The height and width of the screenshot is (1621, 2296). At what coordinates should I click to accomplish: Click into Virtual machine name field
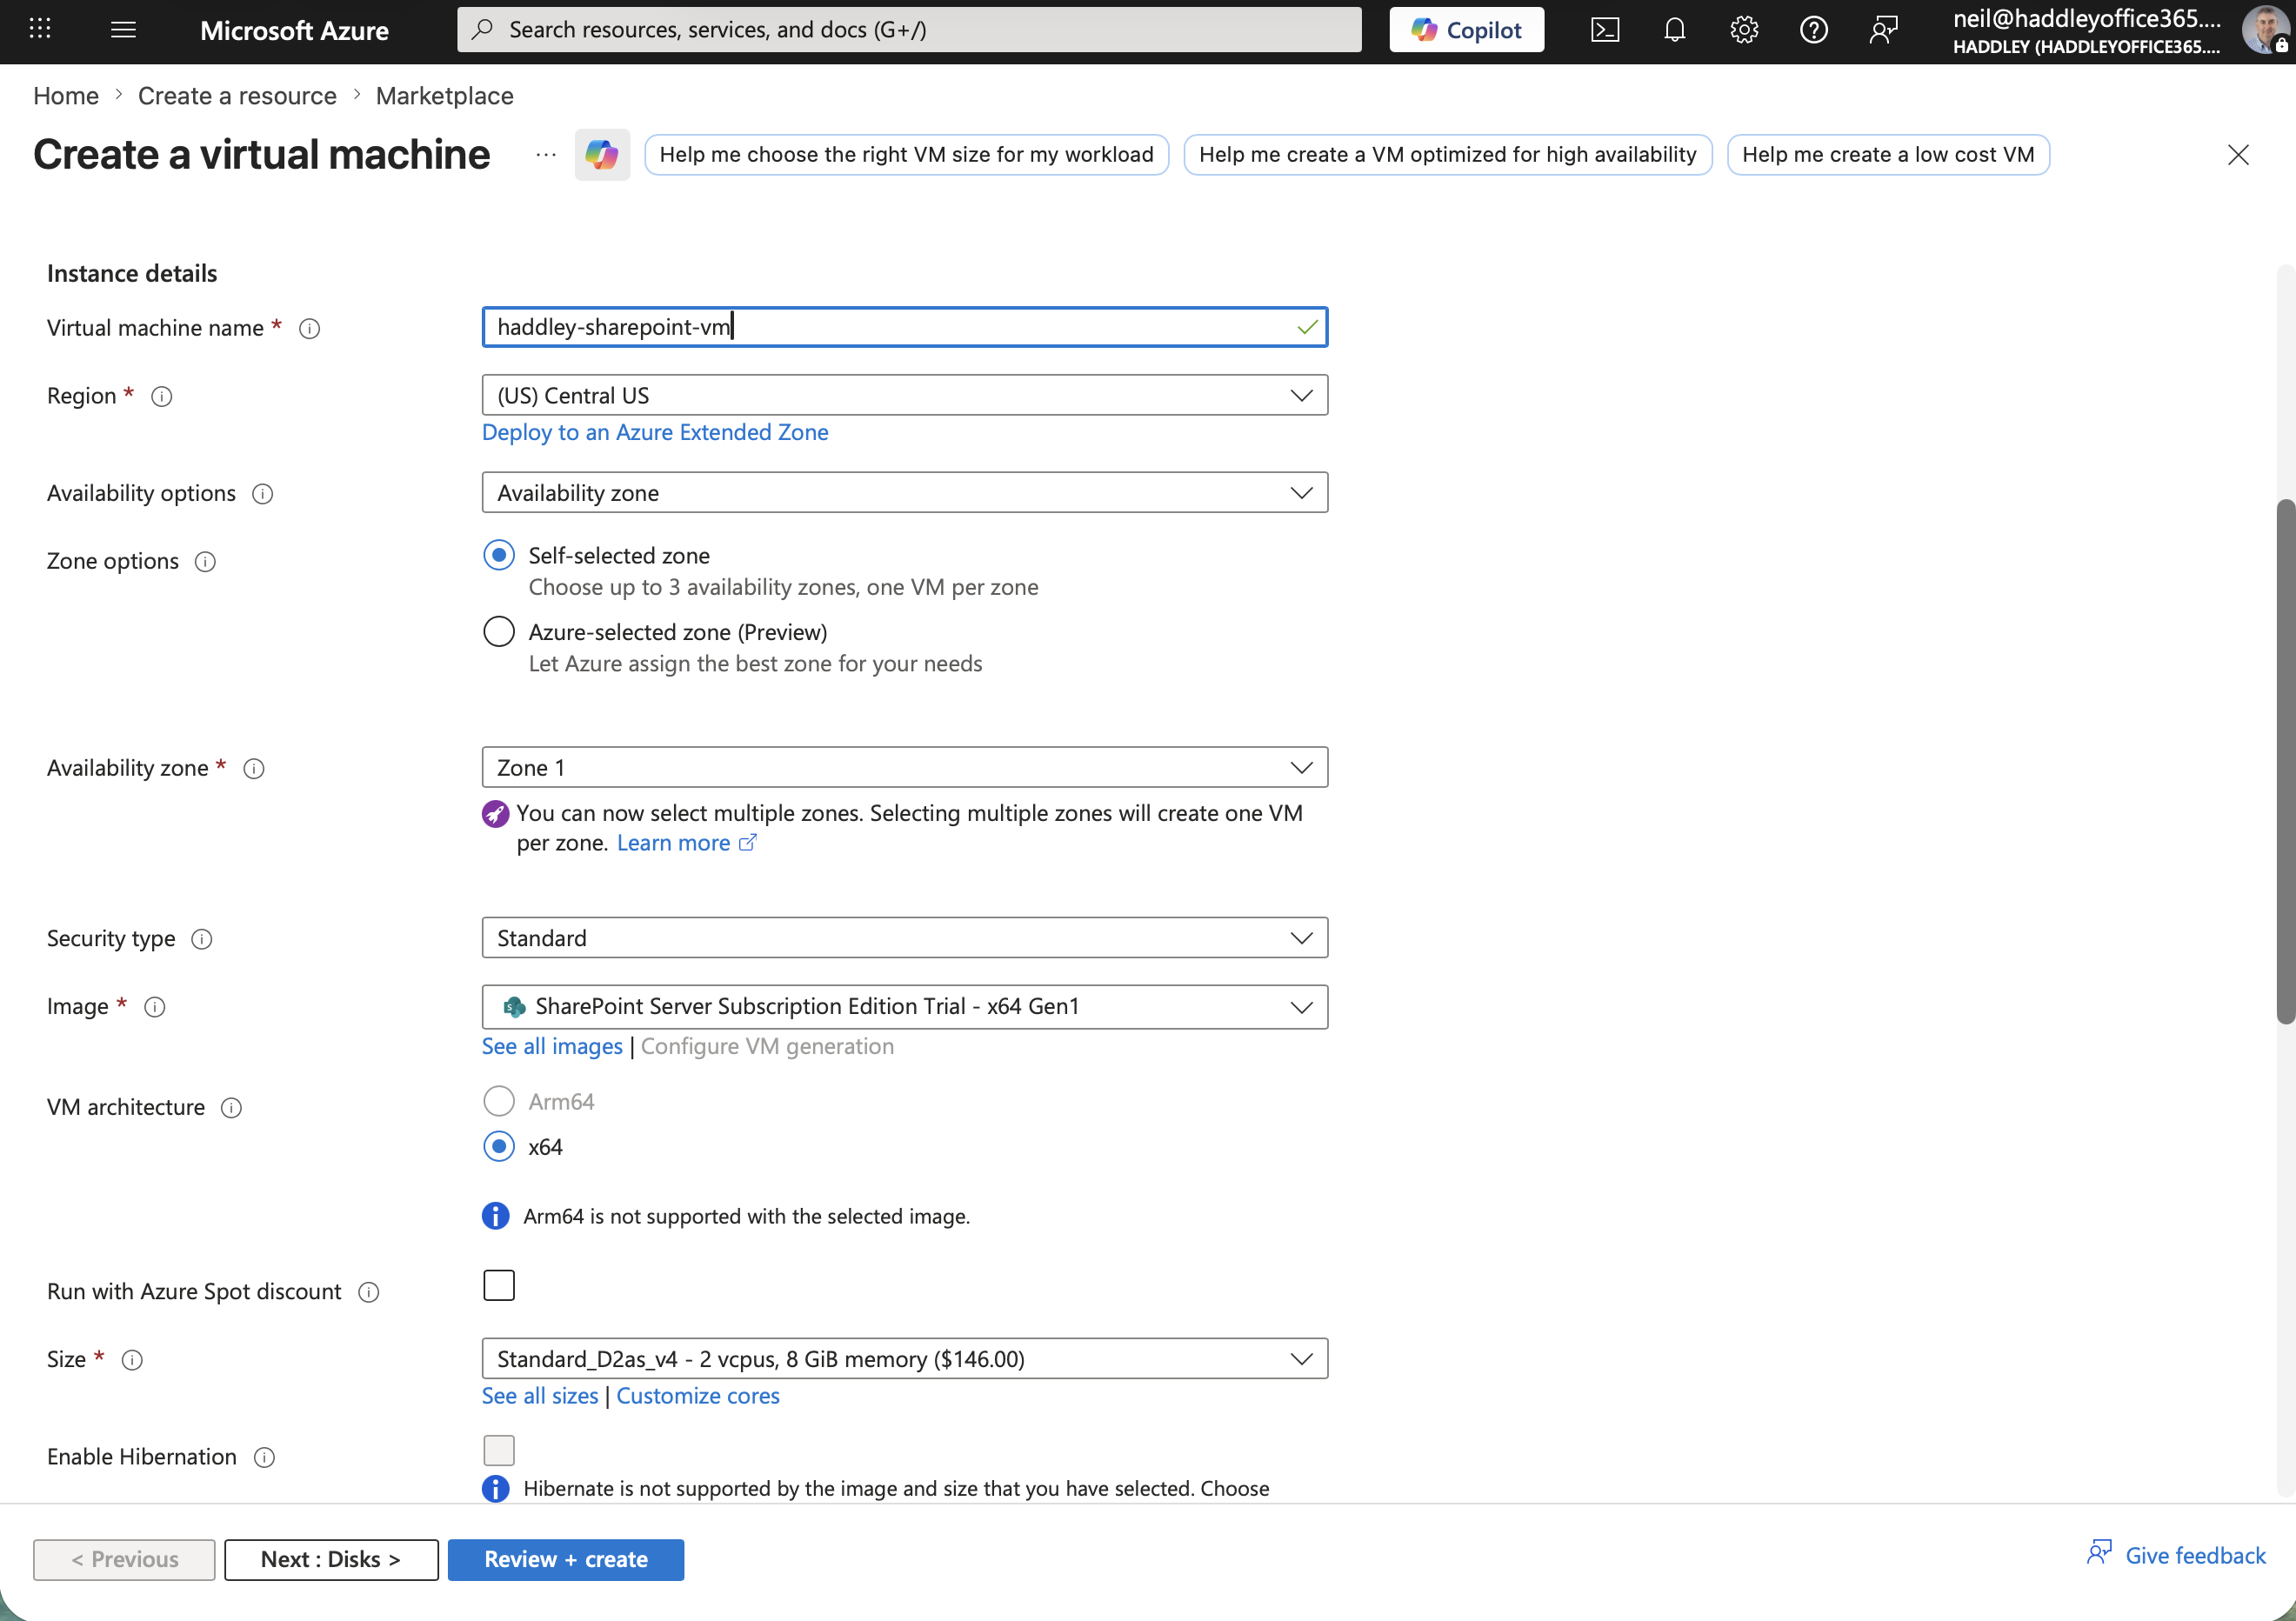pos(905,327)
